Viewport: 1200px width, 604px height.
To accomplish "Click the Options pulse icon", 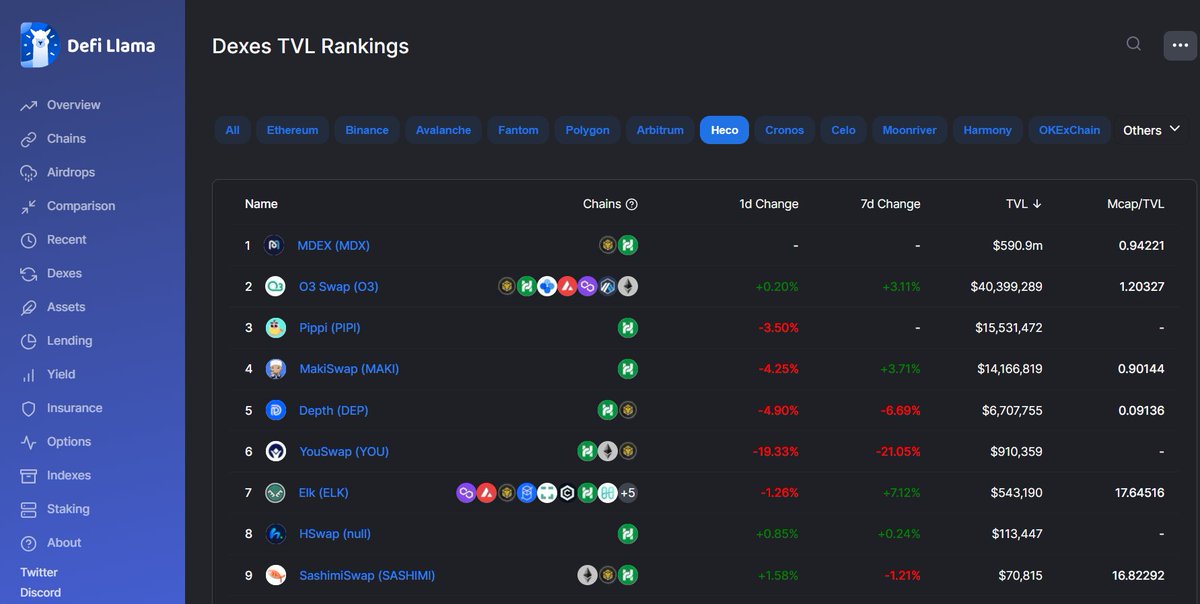I will [x=29, y=442].
